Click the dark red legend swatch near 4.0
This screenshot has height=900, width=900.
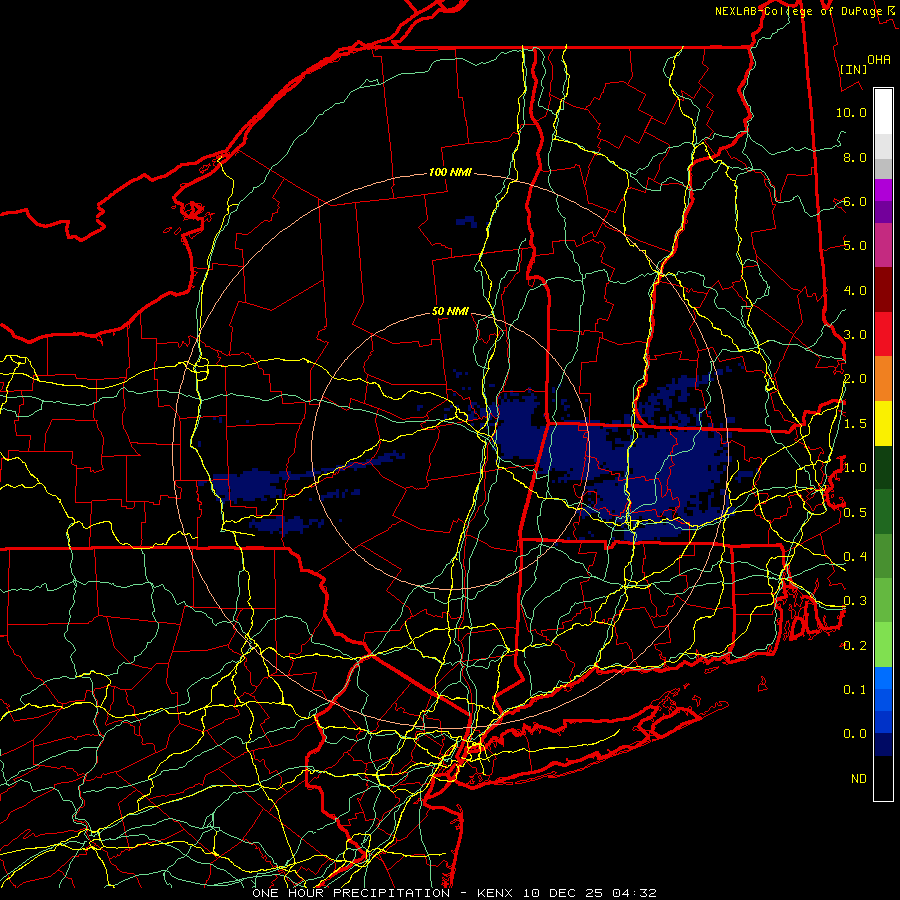pyautogui.click(x=883, y=290)
